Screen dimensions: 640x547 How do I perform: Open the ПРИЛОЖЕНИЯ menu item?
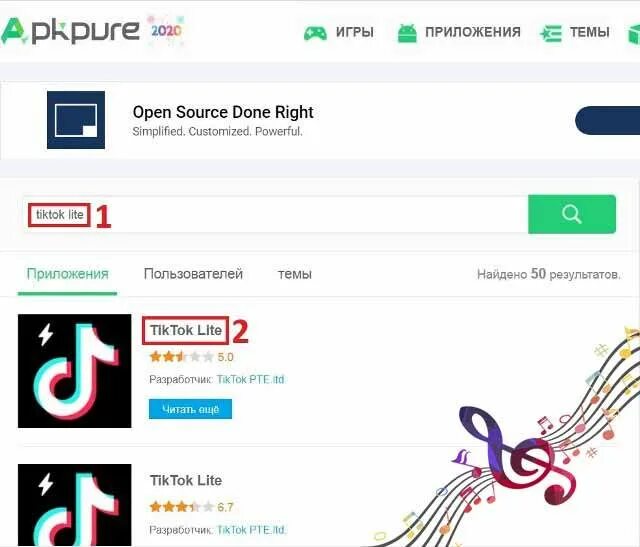473,32
